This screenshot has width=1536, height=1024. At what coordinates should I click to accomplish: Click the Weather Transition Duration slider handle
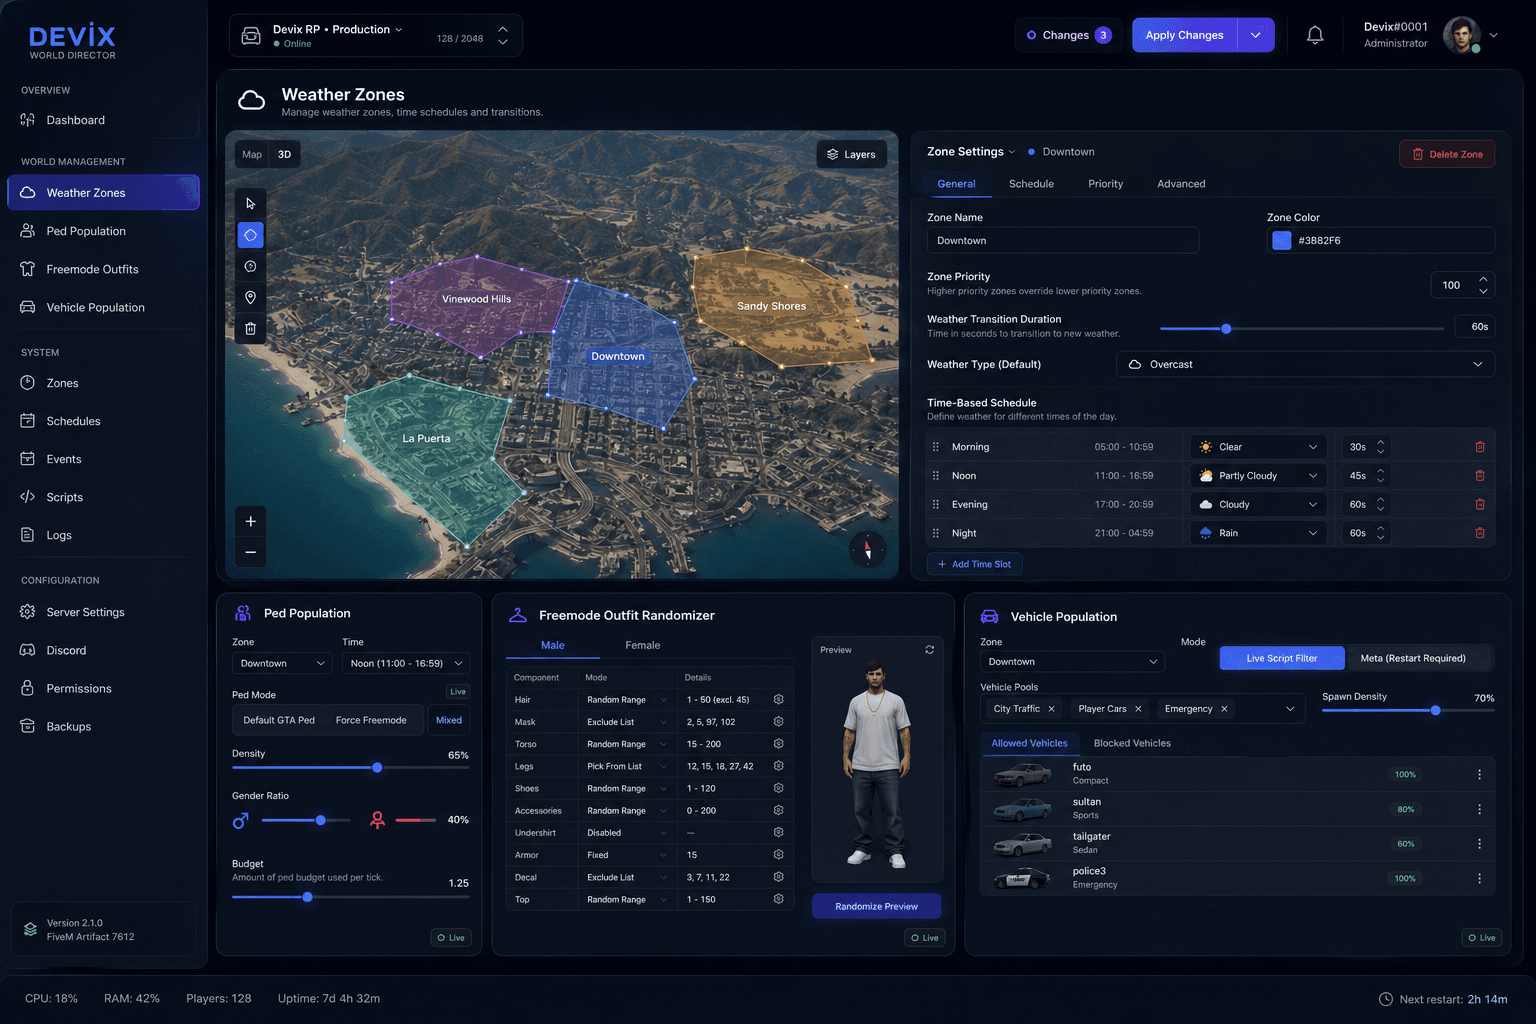[1226, 328]
